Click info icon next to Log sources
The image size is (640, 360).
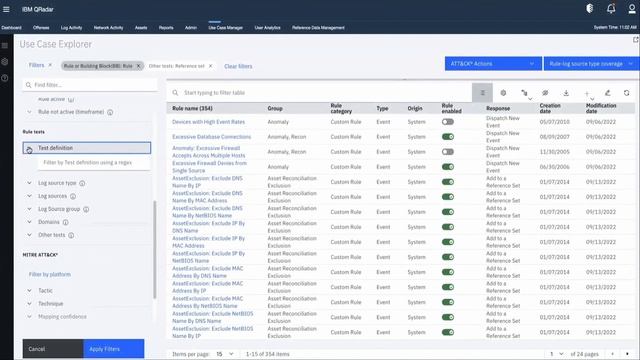click(73, 196)
